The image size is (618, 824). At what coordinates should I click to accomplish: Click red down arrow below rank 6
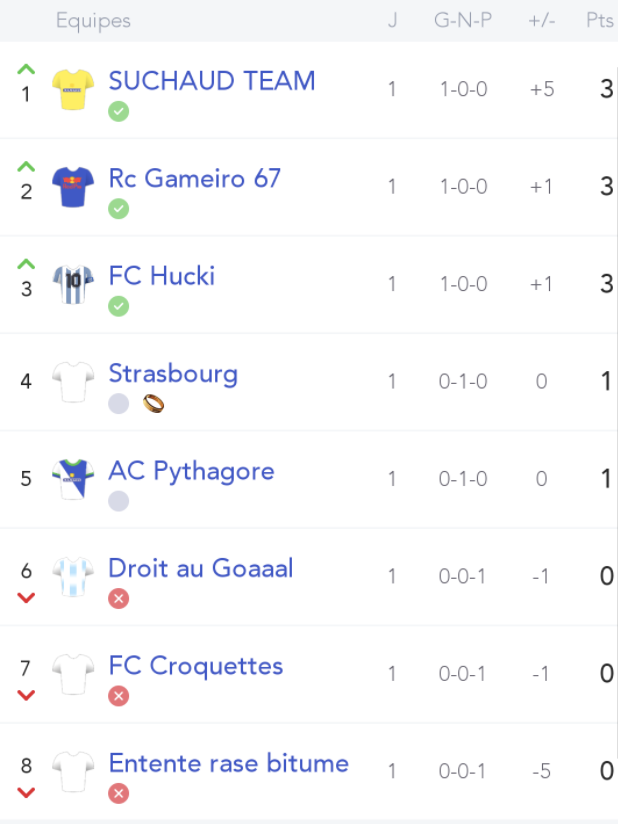(26, 598)
